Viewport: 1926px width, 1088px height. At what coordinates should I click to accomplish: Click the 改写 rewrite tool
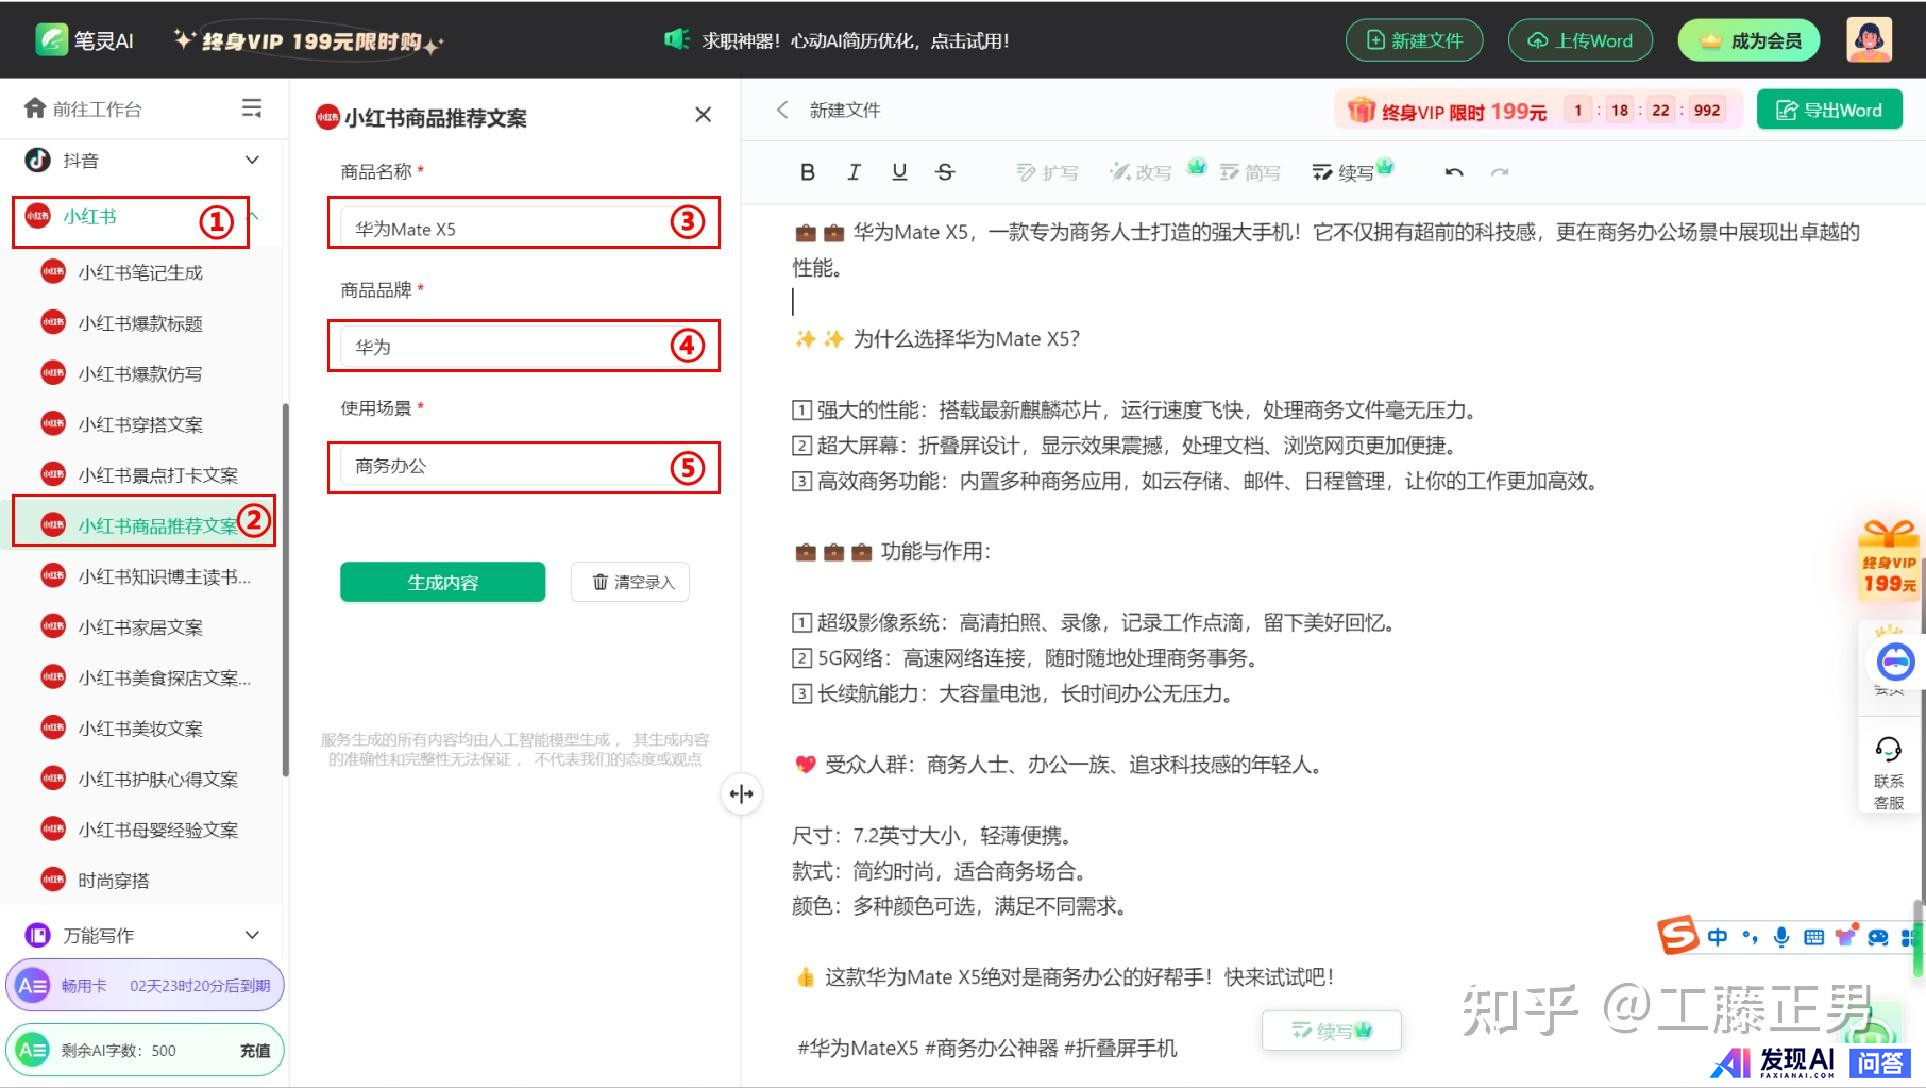1141,172
